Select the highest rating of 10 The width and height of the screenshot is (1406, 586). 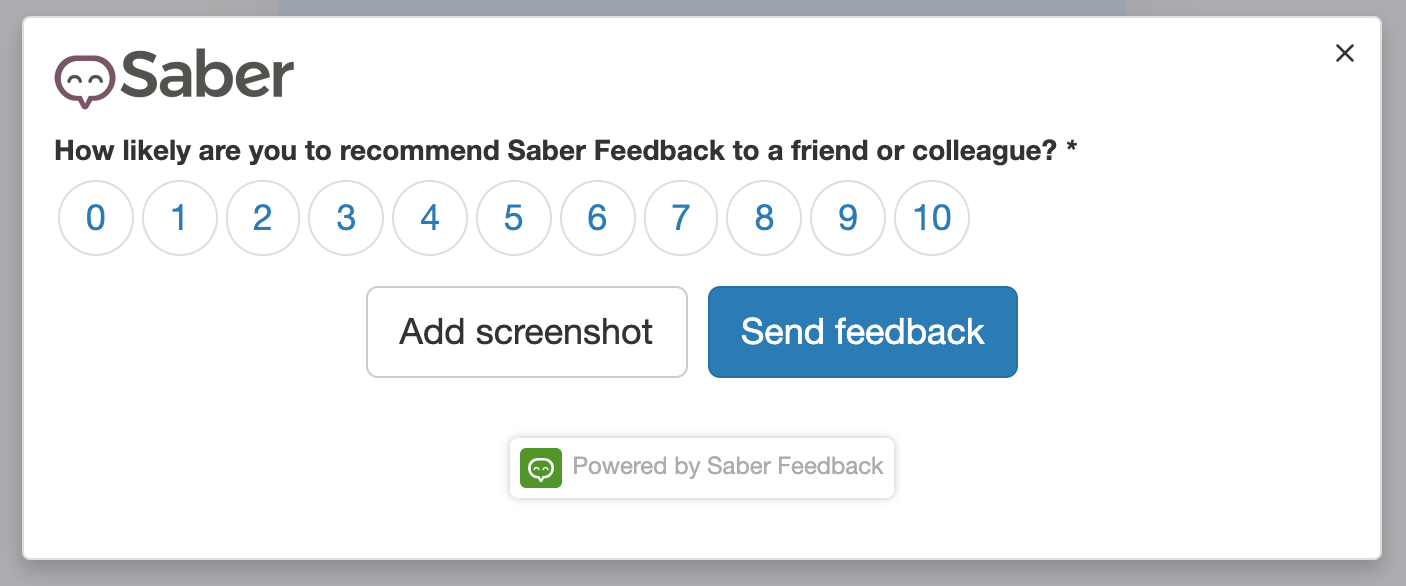[x=932, y=218]
